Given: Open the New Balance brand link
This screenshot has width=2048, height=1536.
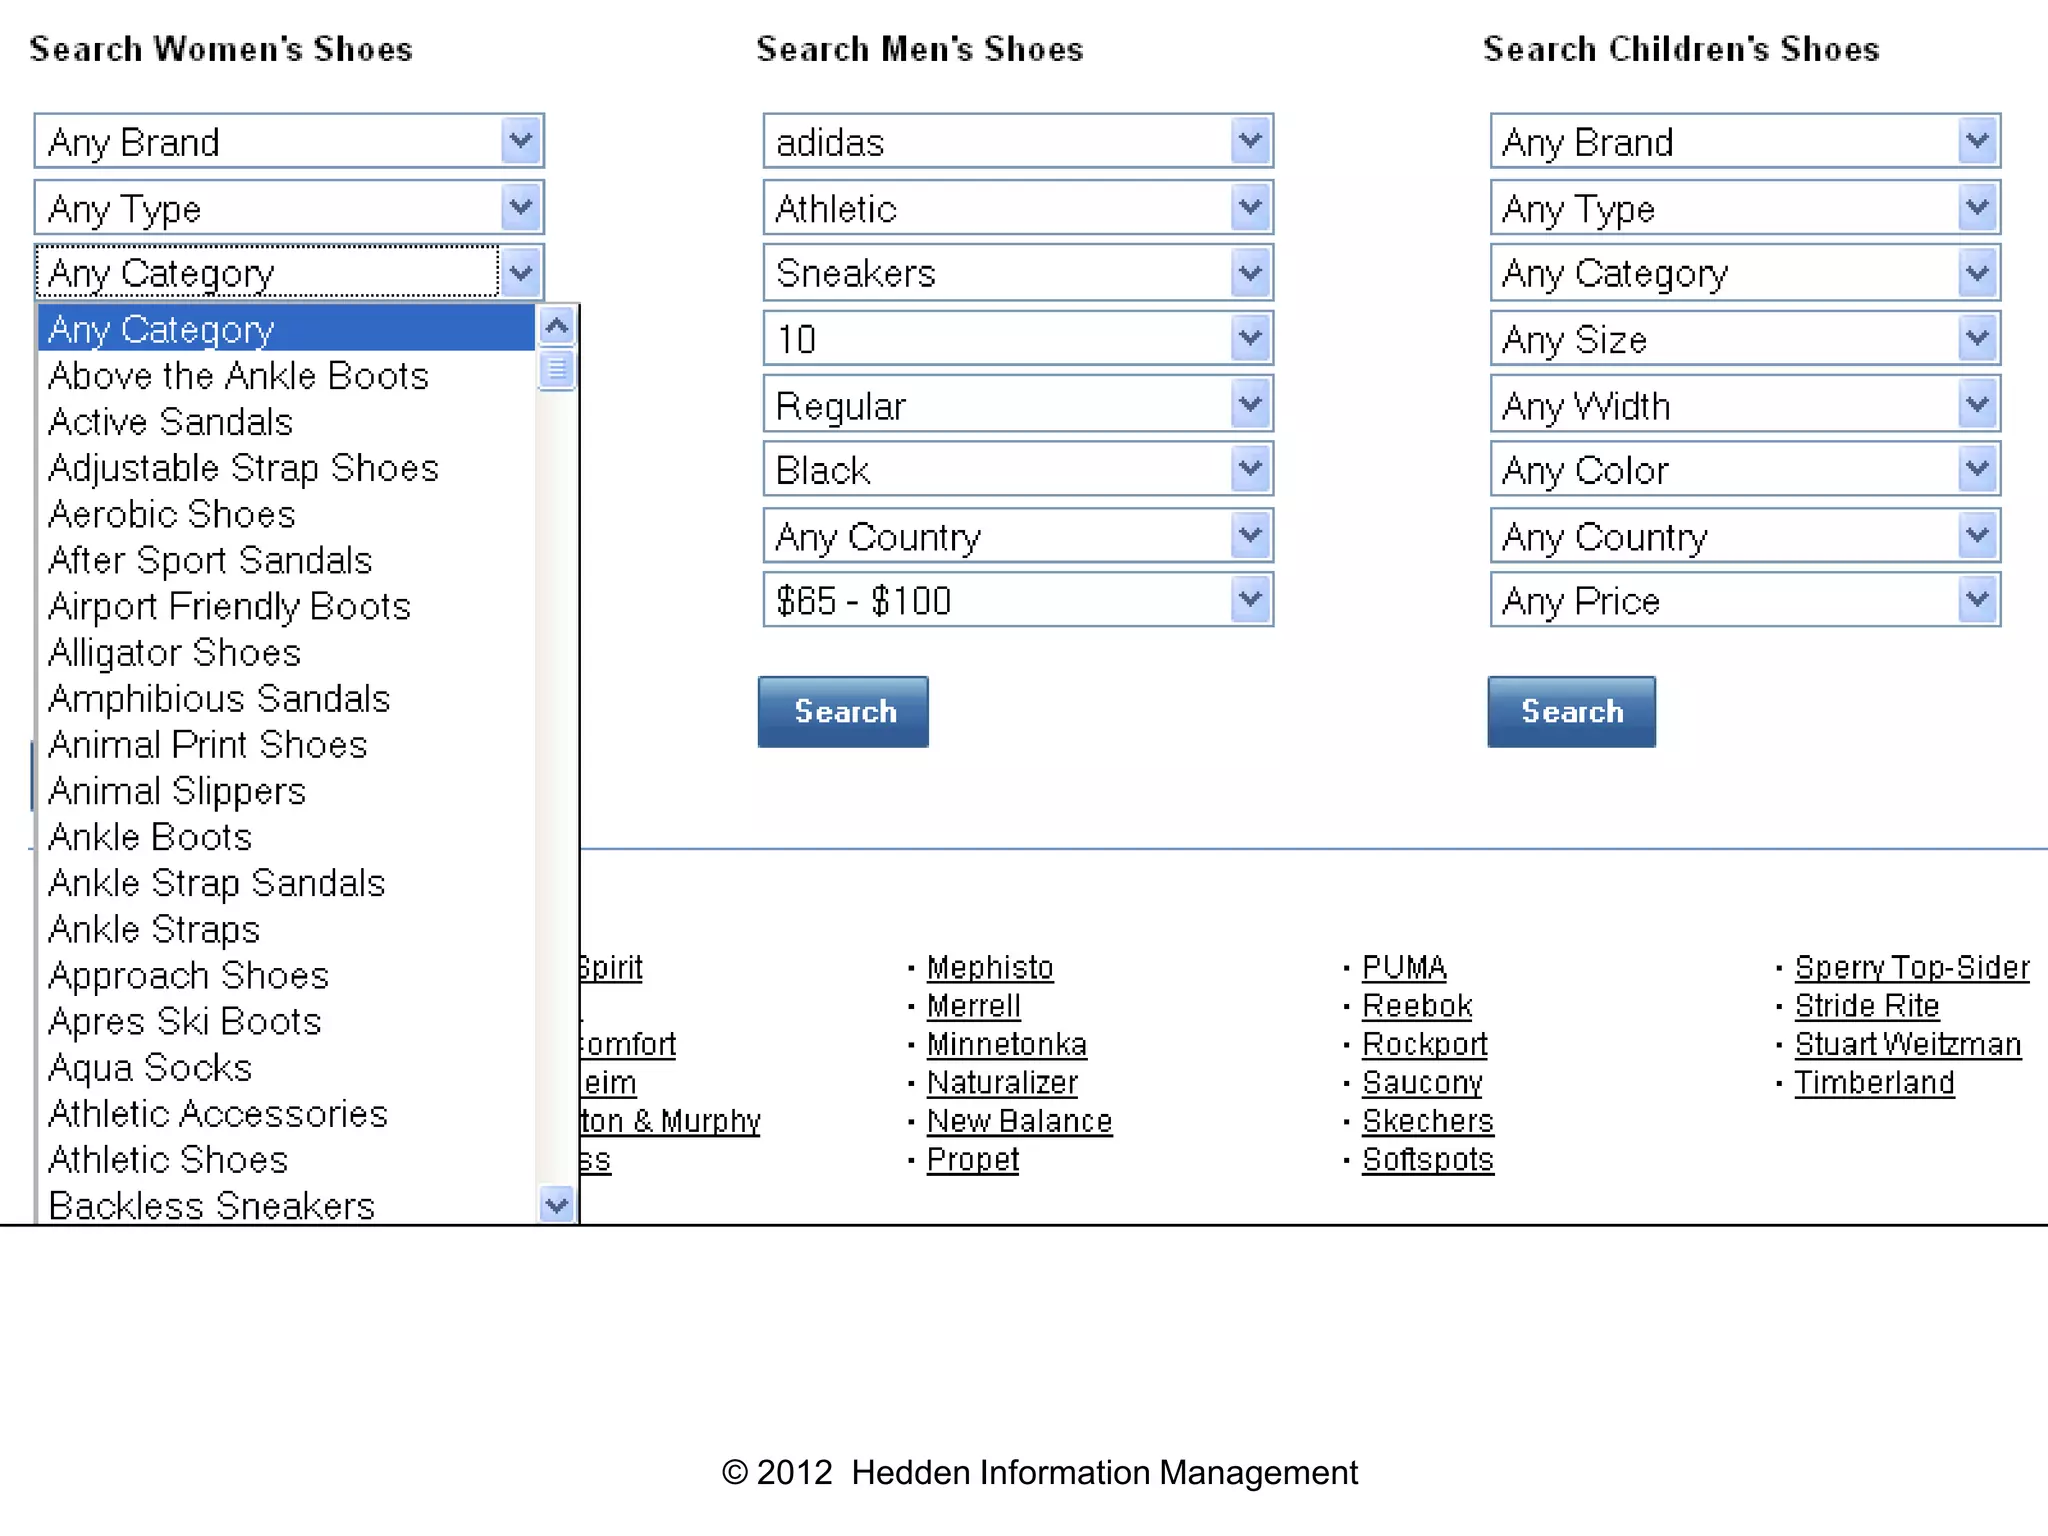Looking at the screenshot, I should tap(1019, 1121).
